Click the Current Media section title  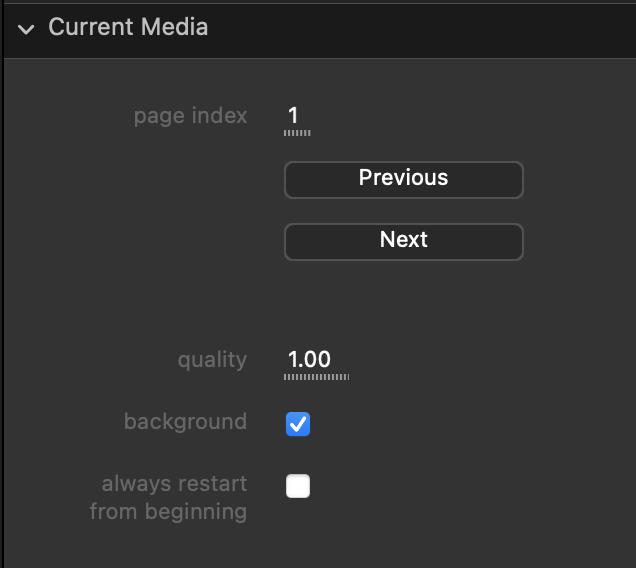[x=128, y=27]
